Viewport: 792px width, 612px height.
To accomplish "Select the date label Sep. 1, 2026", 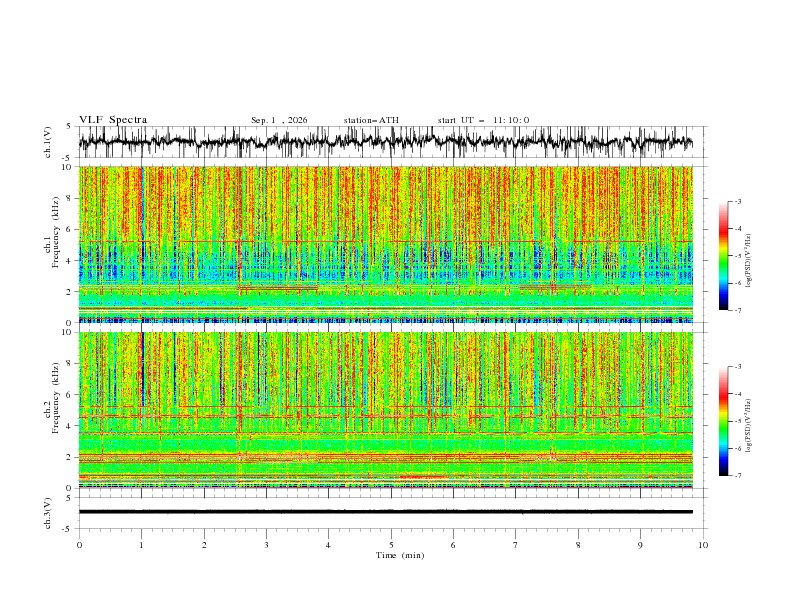I will tap(279, 120).
